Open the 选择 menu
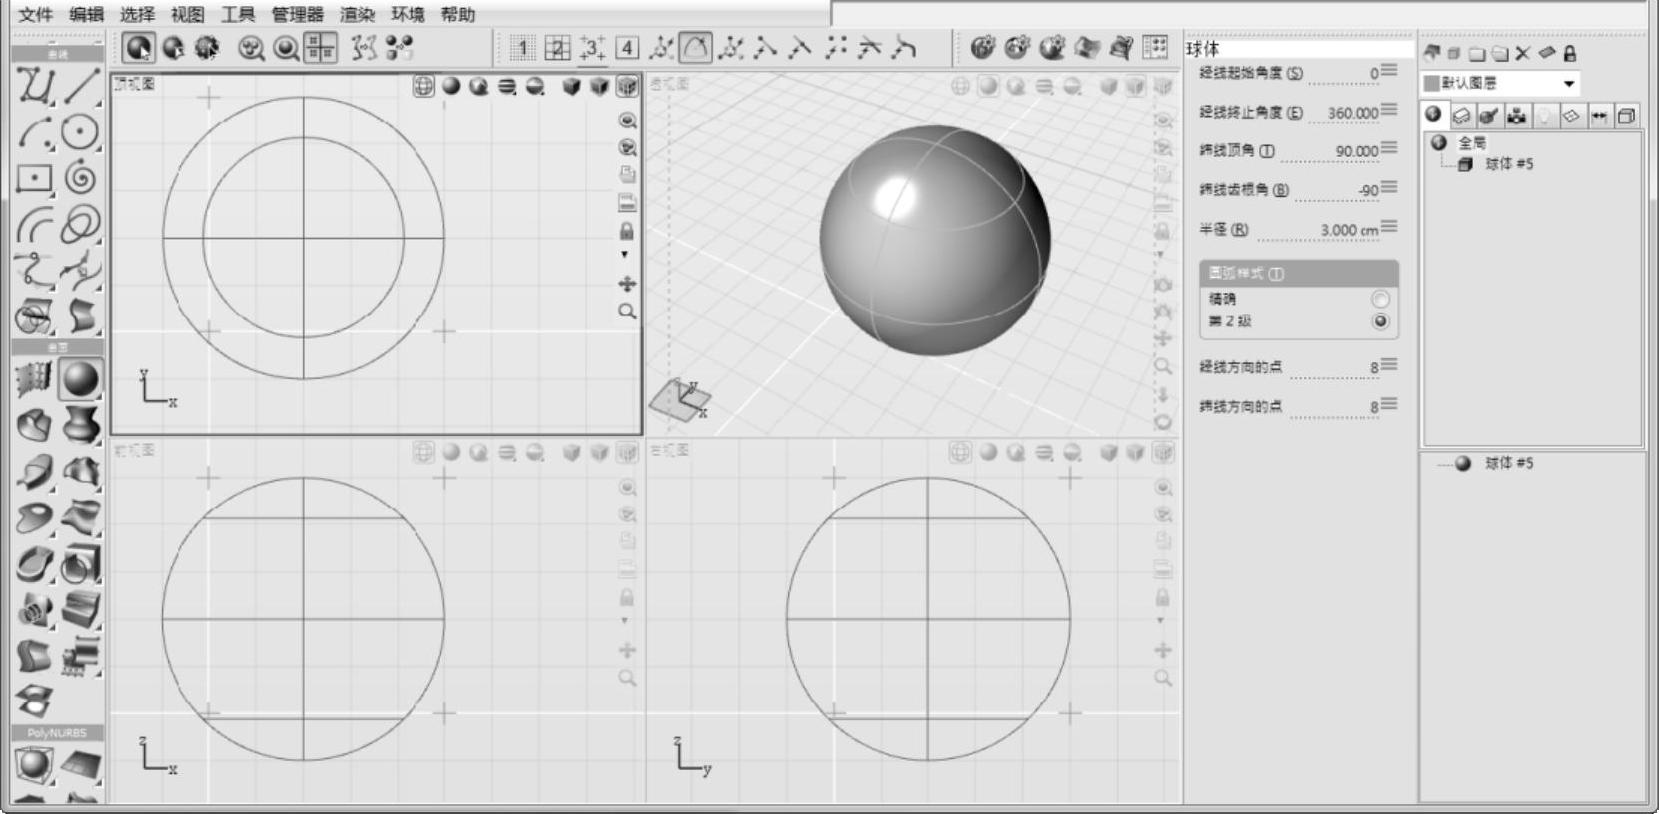The image size is (1659, 814). (137, 14)
